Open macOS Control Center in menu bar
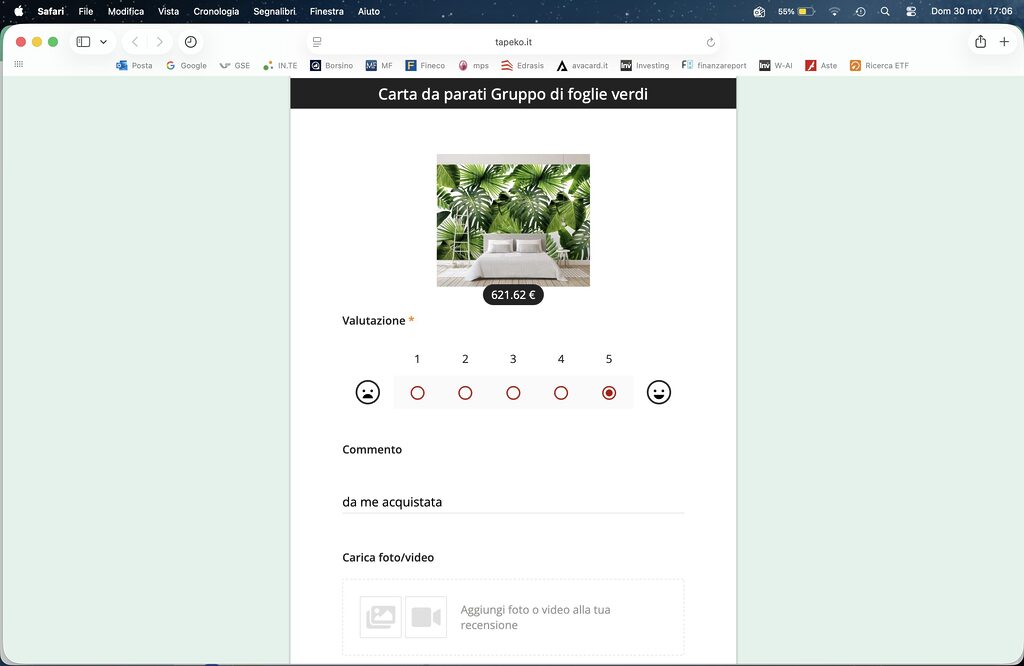 (911, 11)
